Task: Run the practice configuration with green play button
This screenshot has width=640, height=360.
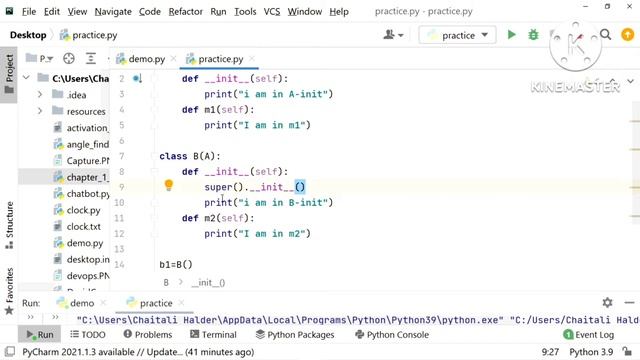Action: pyautogui.click(x=511, y=35)
